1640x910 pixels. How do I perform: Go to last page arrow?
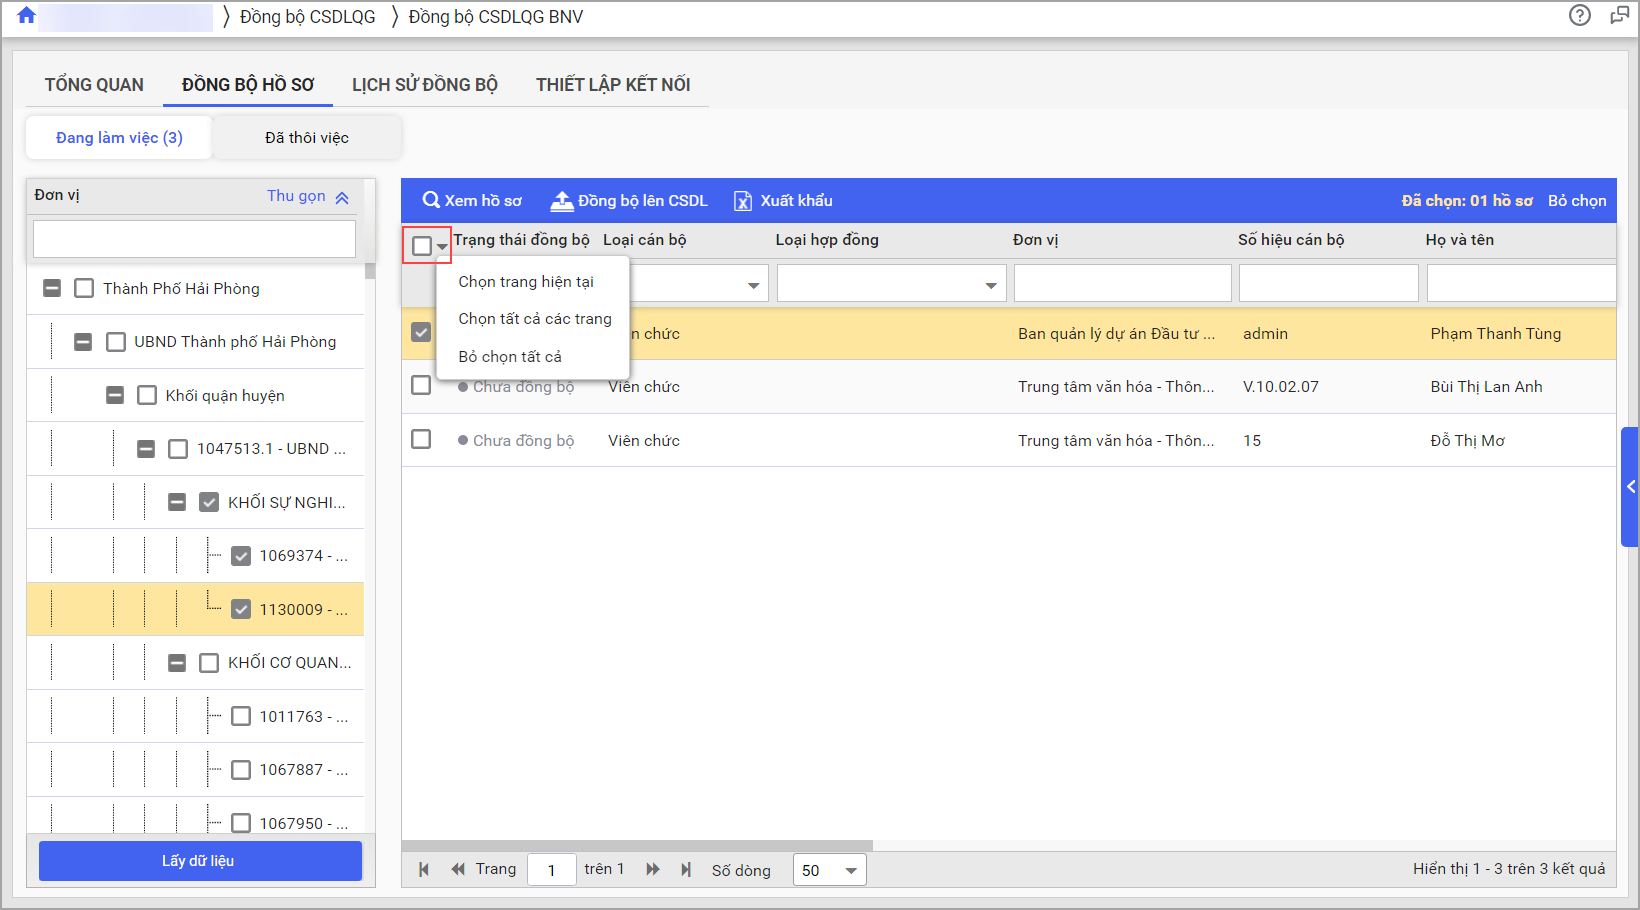tap(686, 869)
